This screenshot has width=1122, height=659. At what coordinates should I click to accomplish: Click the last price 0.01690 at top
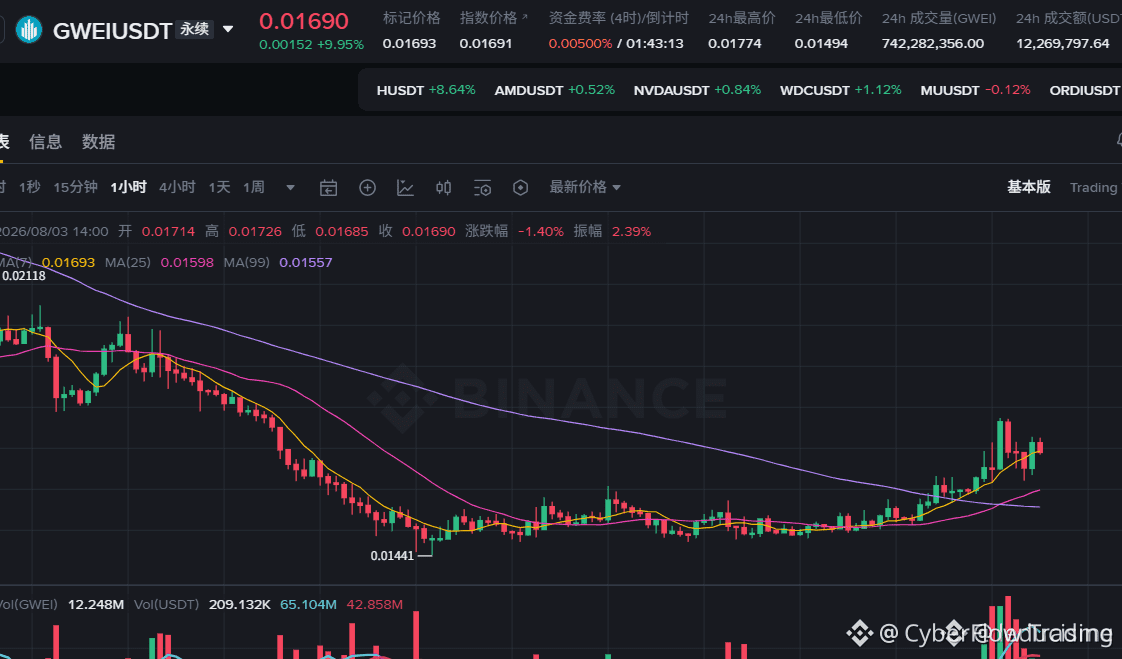coord(303,21)
